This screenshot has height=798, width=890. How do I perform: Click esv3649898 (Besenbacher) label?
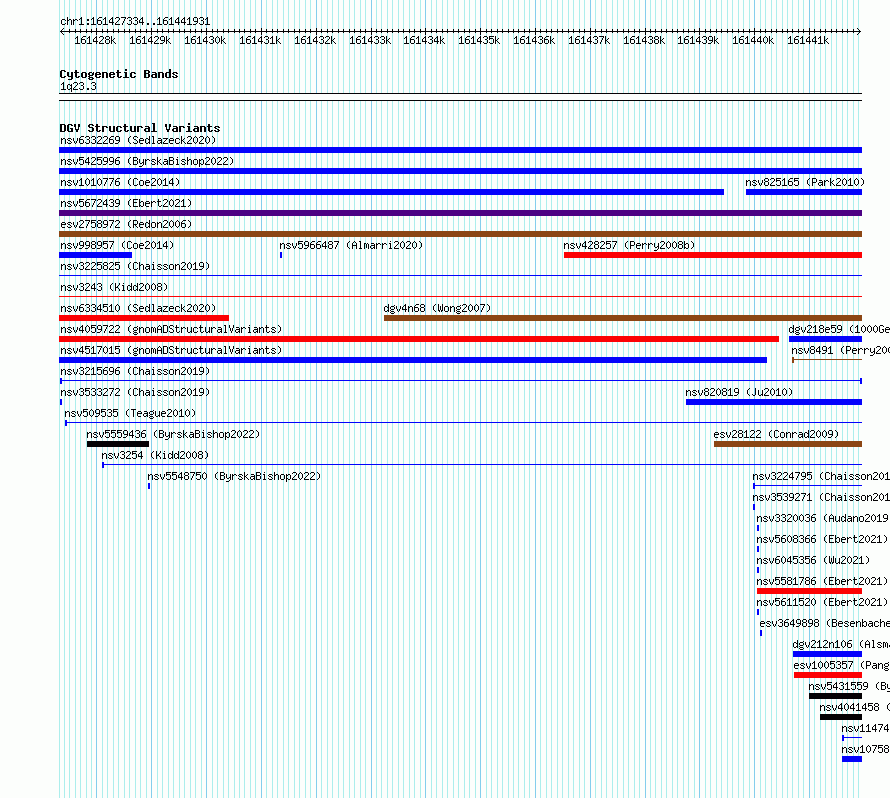pyautogui.click(x=825, y=623)
